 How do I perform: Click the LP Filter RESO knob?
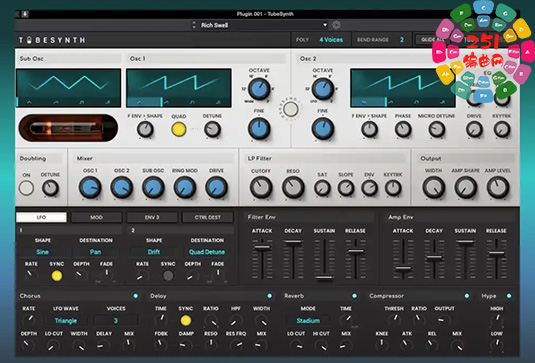click(x=293, y=187)
